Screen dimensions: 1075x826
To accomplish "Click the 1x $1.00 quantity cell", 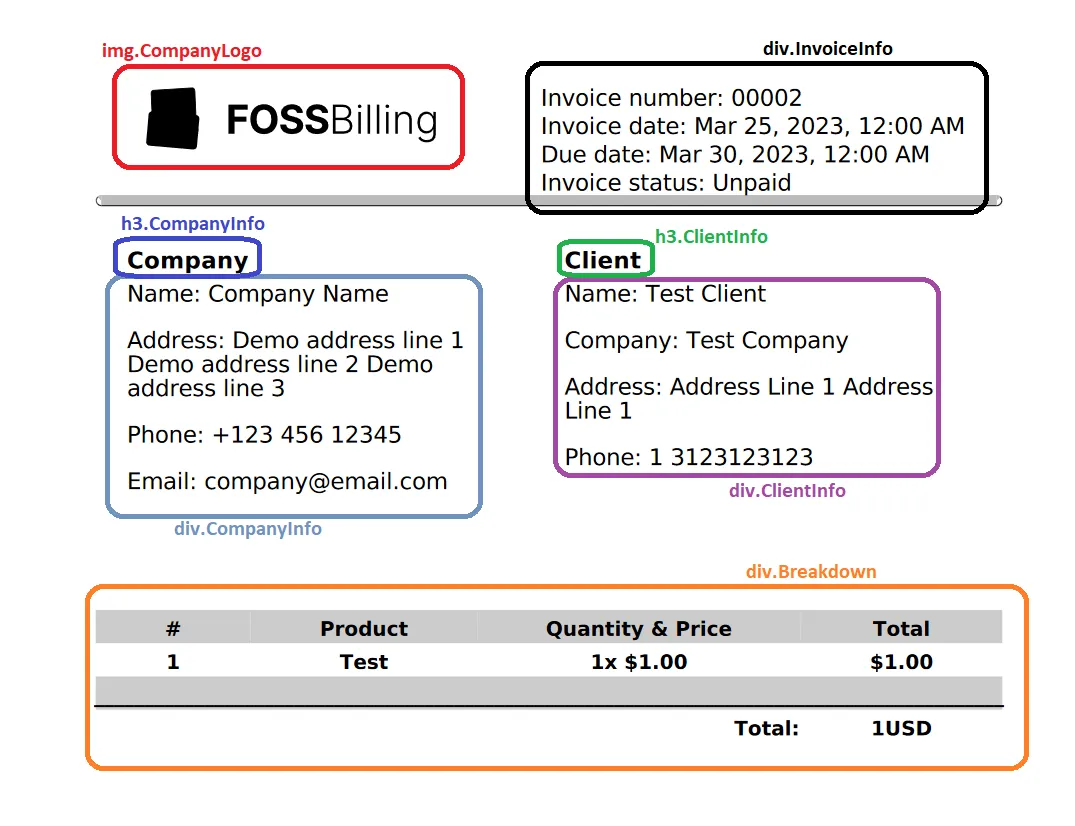I will [x=639, y=662].
